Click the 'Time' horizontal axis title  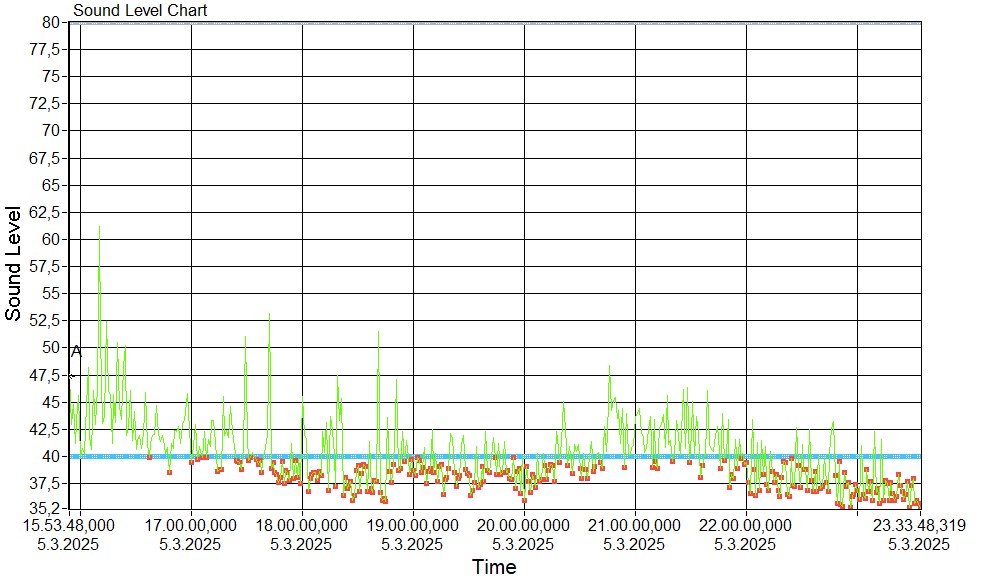click(494, 568)
